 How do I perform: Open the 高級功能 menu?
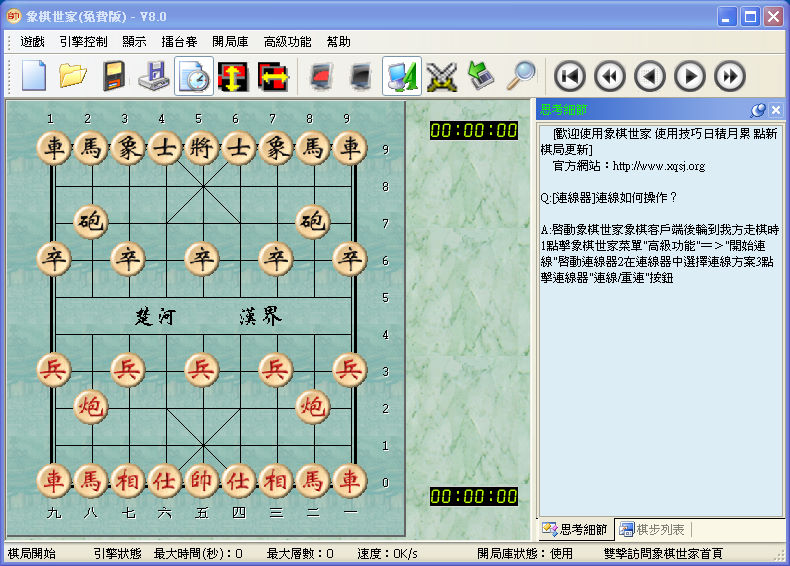tap(287, 42)
